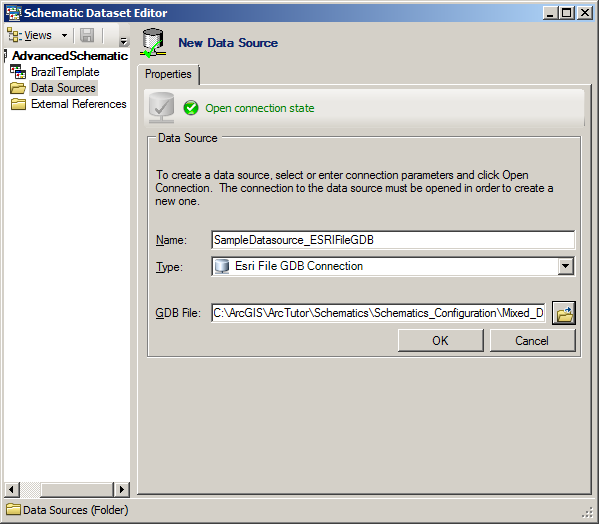Switch to the Properties tab

click(168, 74)
